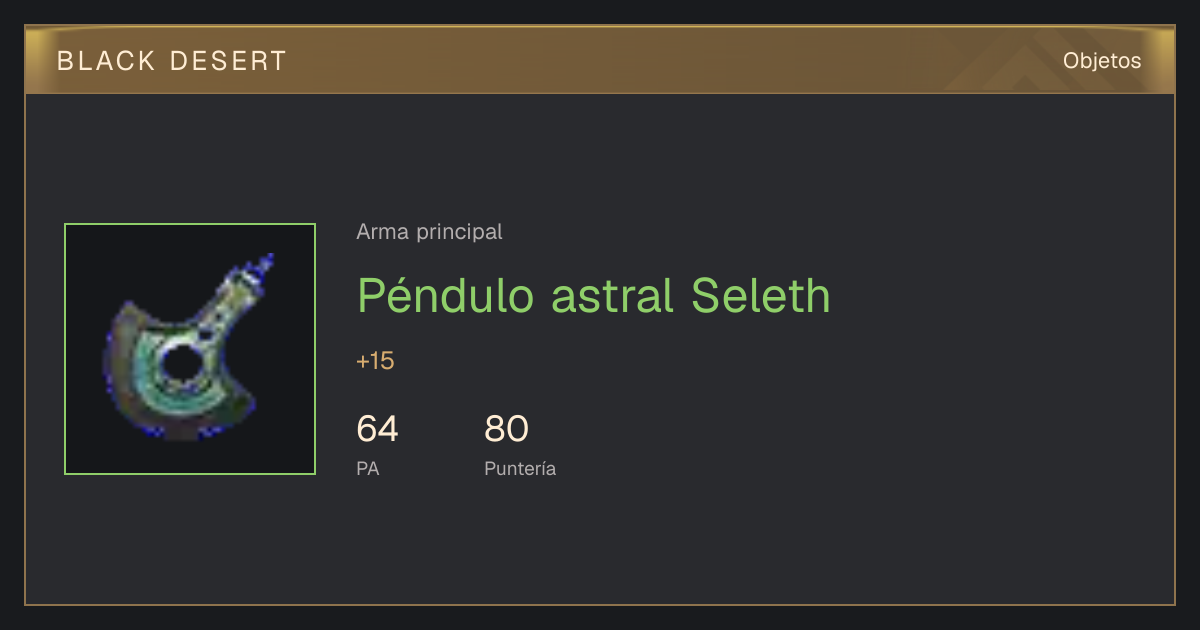Click empty card area below the stats
Viewport: 1200px width, 630px height.
pos(600,545)
